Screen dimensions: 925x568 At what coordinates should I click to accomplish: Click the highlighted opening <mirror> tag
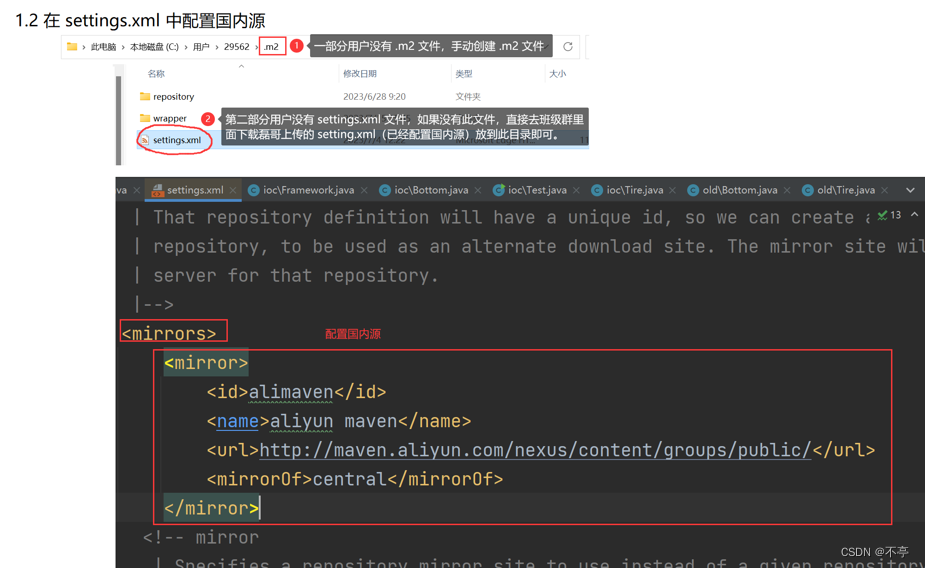point(206,363)
